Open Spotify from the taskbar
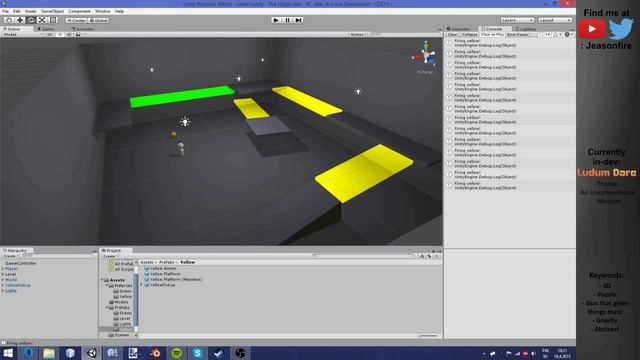The height and width of the screenshot is (360, 640). click(x=176, y=353)
